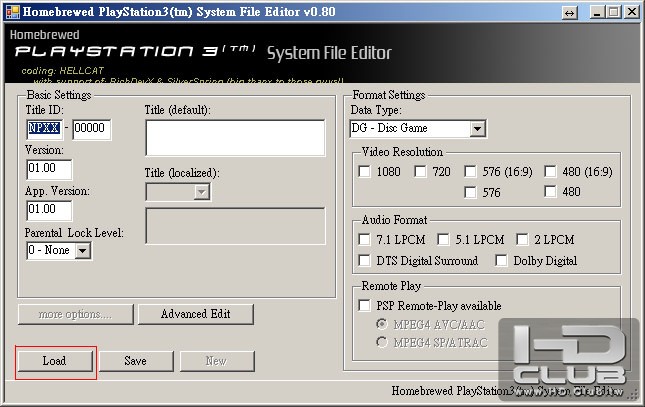Click the application icon in title bar
The width and height of the screenshot is (645, 407).
[12, 12]
